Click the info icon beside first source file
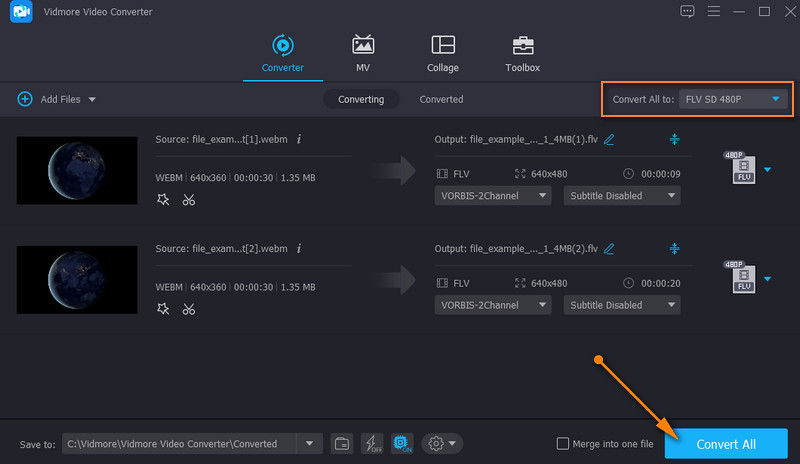Screen dimensions: 800x464 (299, 139)
